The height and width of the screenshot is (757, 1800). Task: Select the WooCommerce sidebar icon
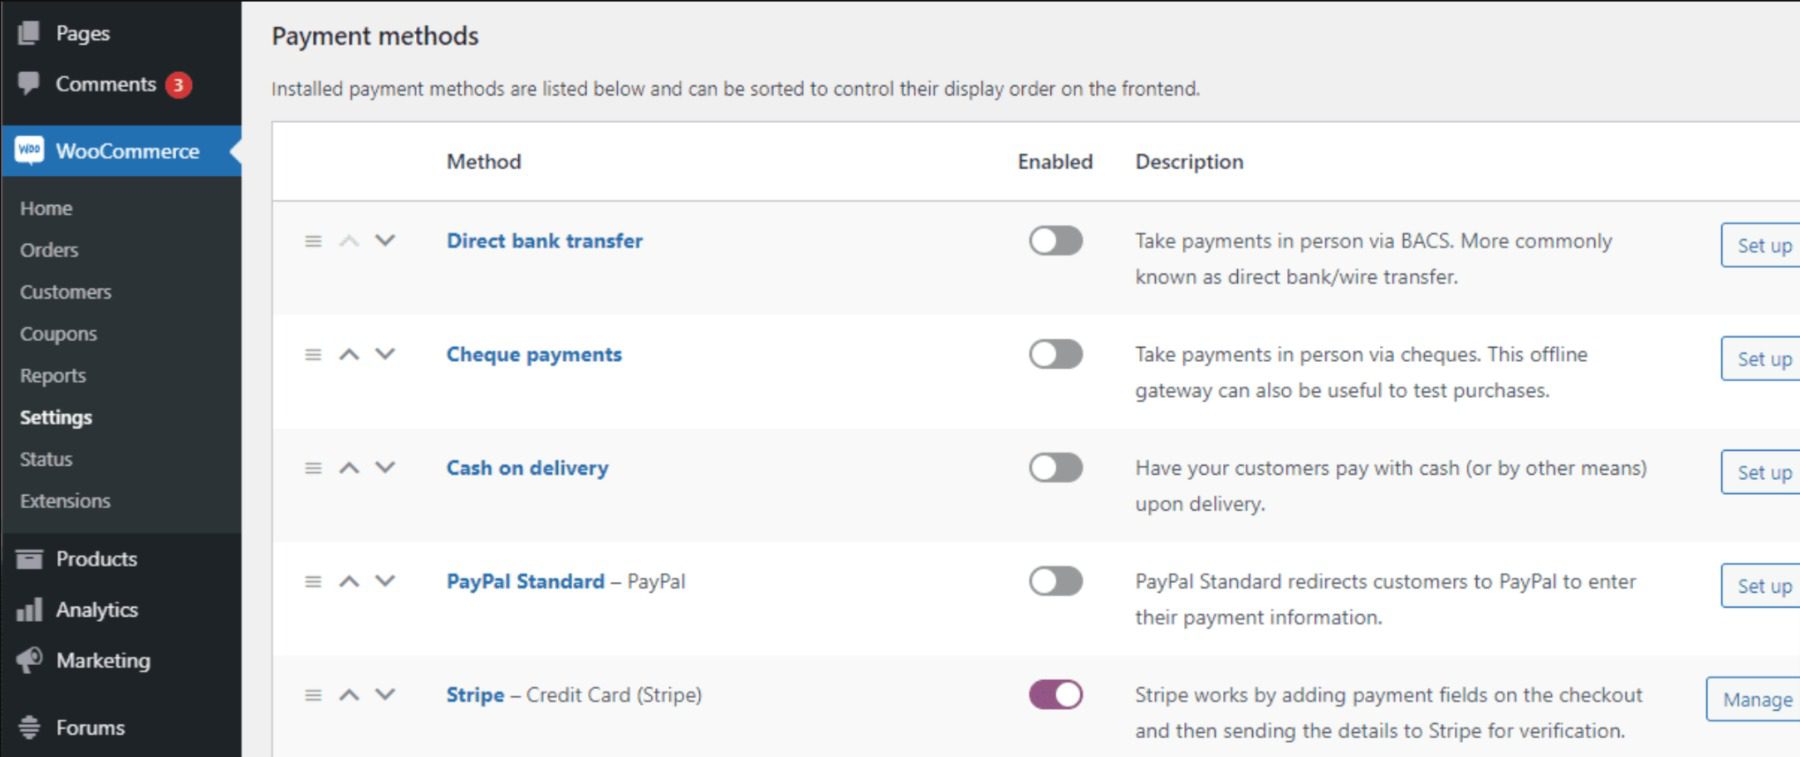pyautogui.click(x=30, y=151)
